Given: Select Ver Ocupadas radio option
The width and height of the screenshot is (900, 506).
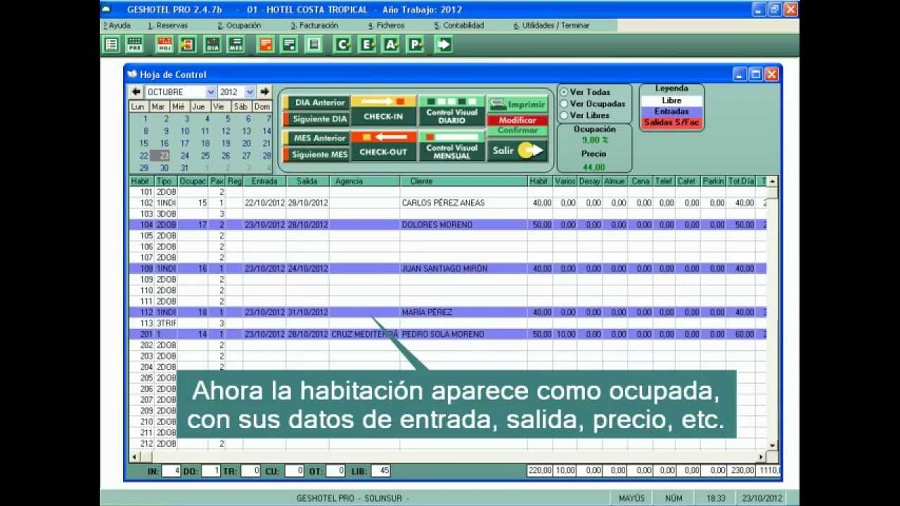Looking at the screenshot, I should (x=564, y=104).
